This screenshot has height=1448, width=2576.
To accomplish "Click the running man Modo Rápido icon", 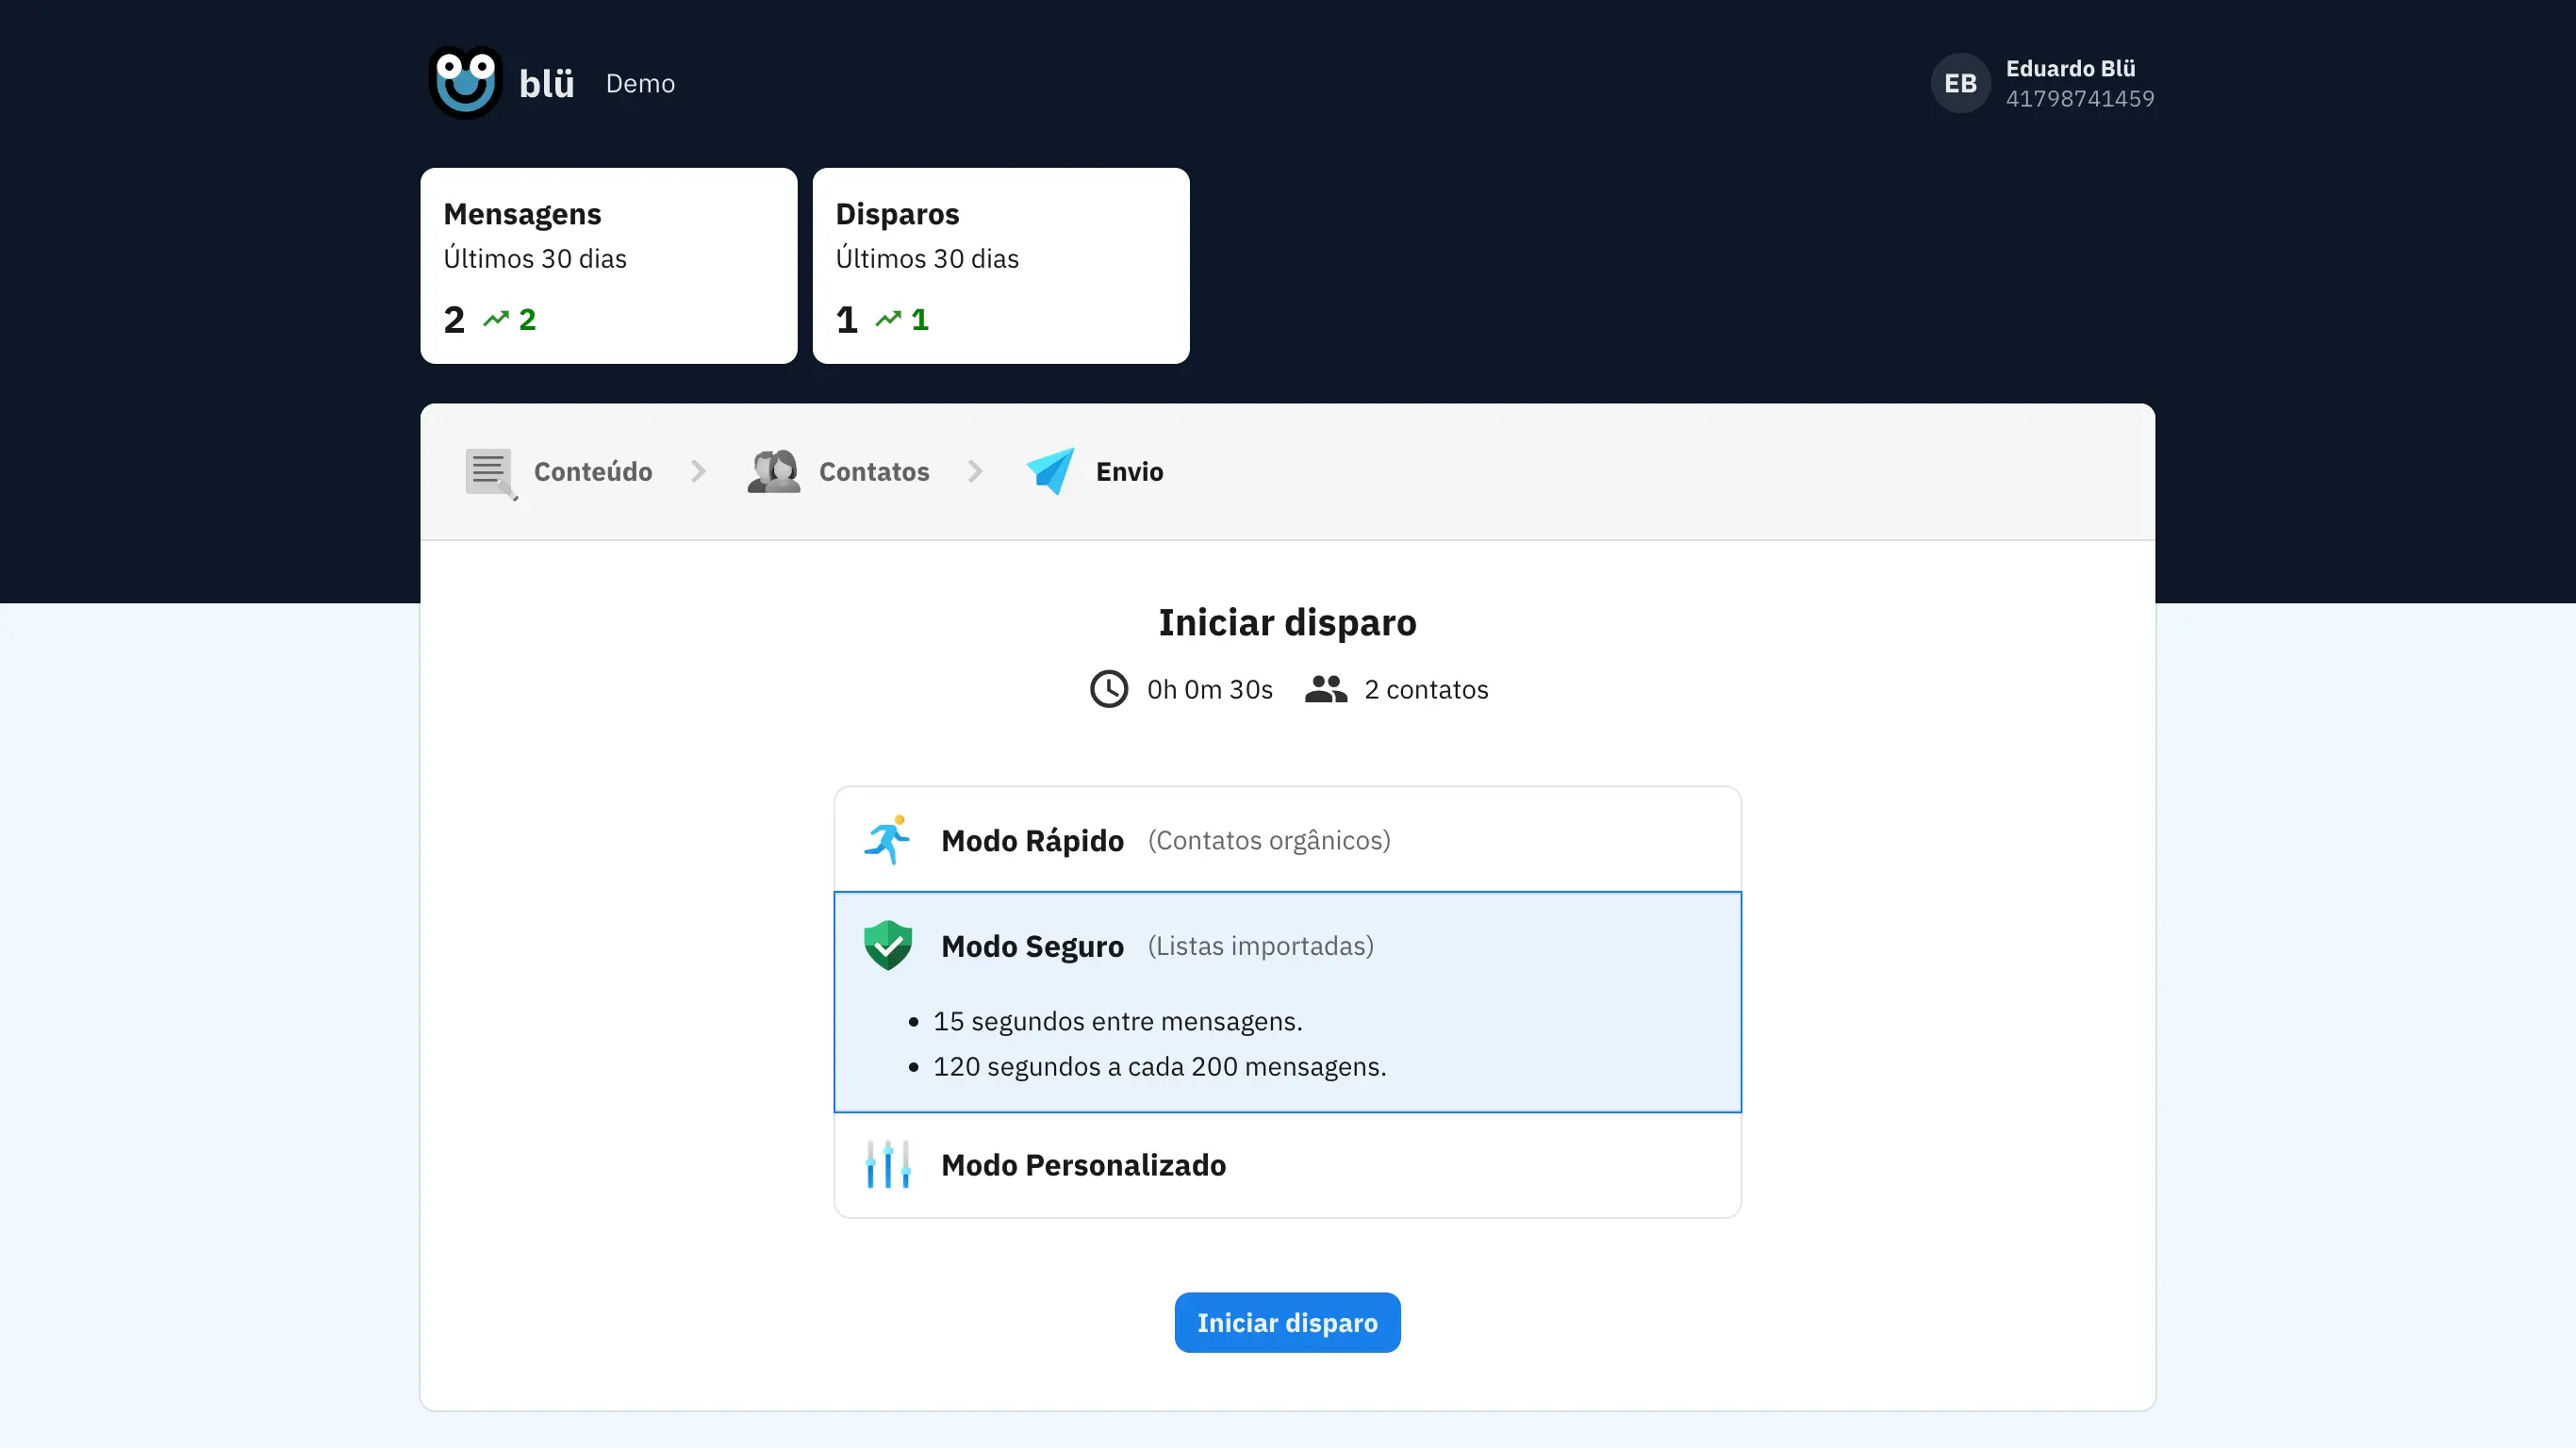I will tap(887, 840).
